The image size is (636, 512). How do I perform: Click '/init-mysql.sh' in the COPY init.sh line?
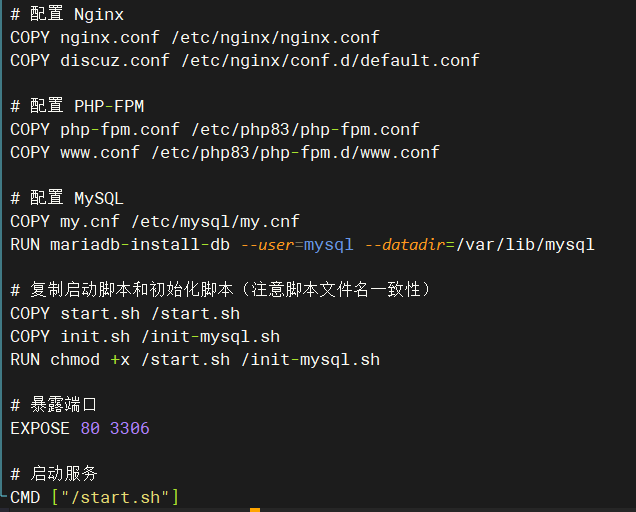(210, 337)
